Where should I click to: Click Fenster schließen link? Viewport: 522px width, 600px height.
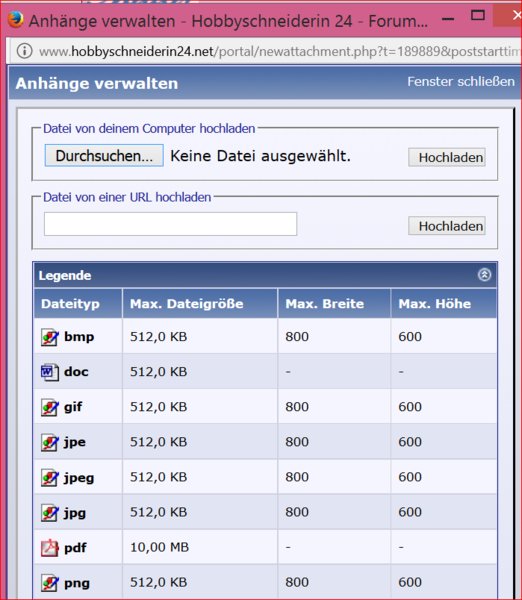click(461, 82)
